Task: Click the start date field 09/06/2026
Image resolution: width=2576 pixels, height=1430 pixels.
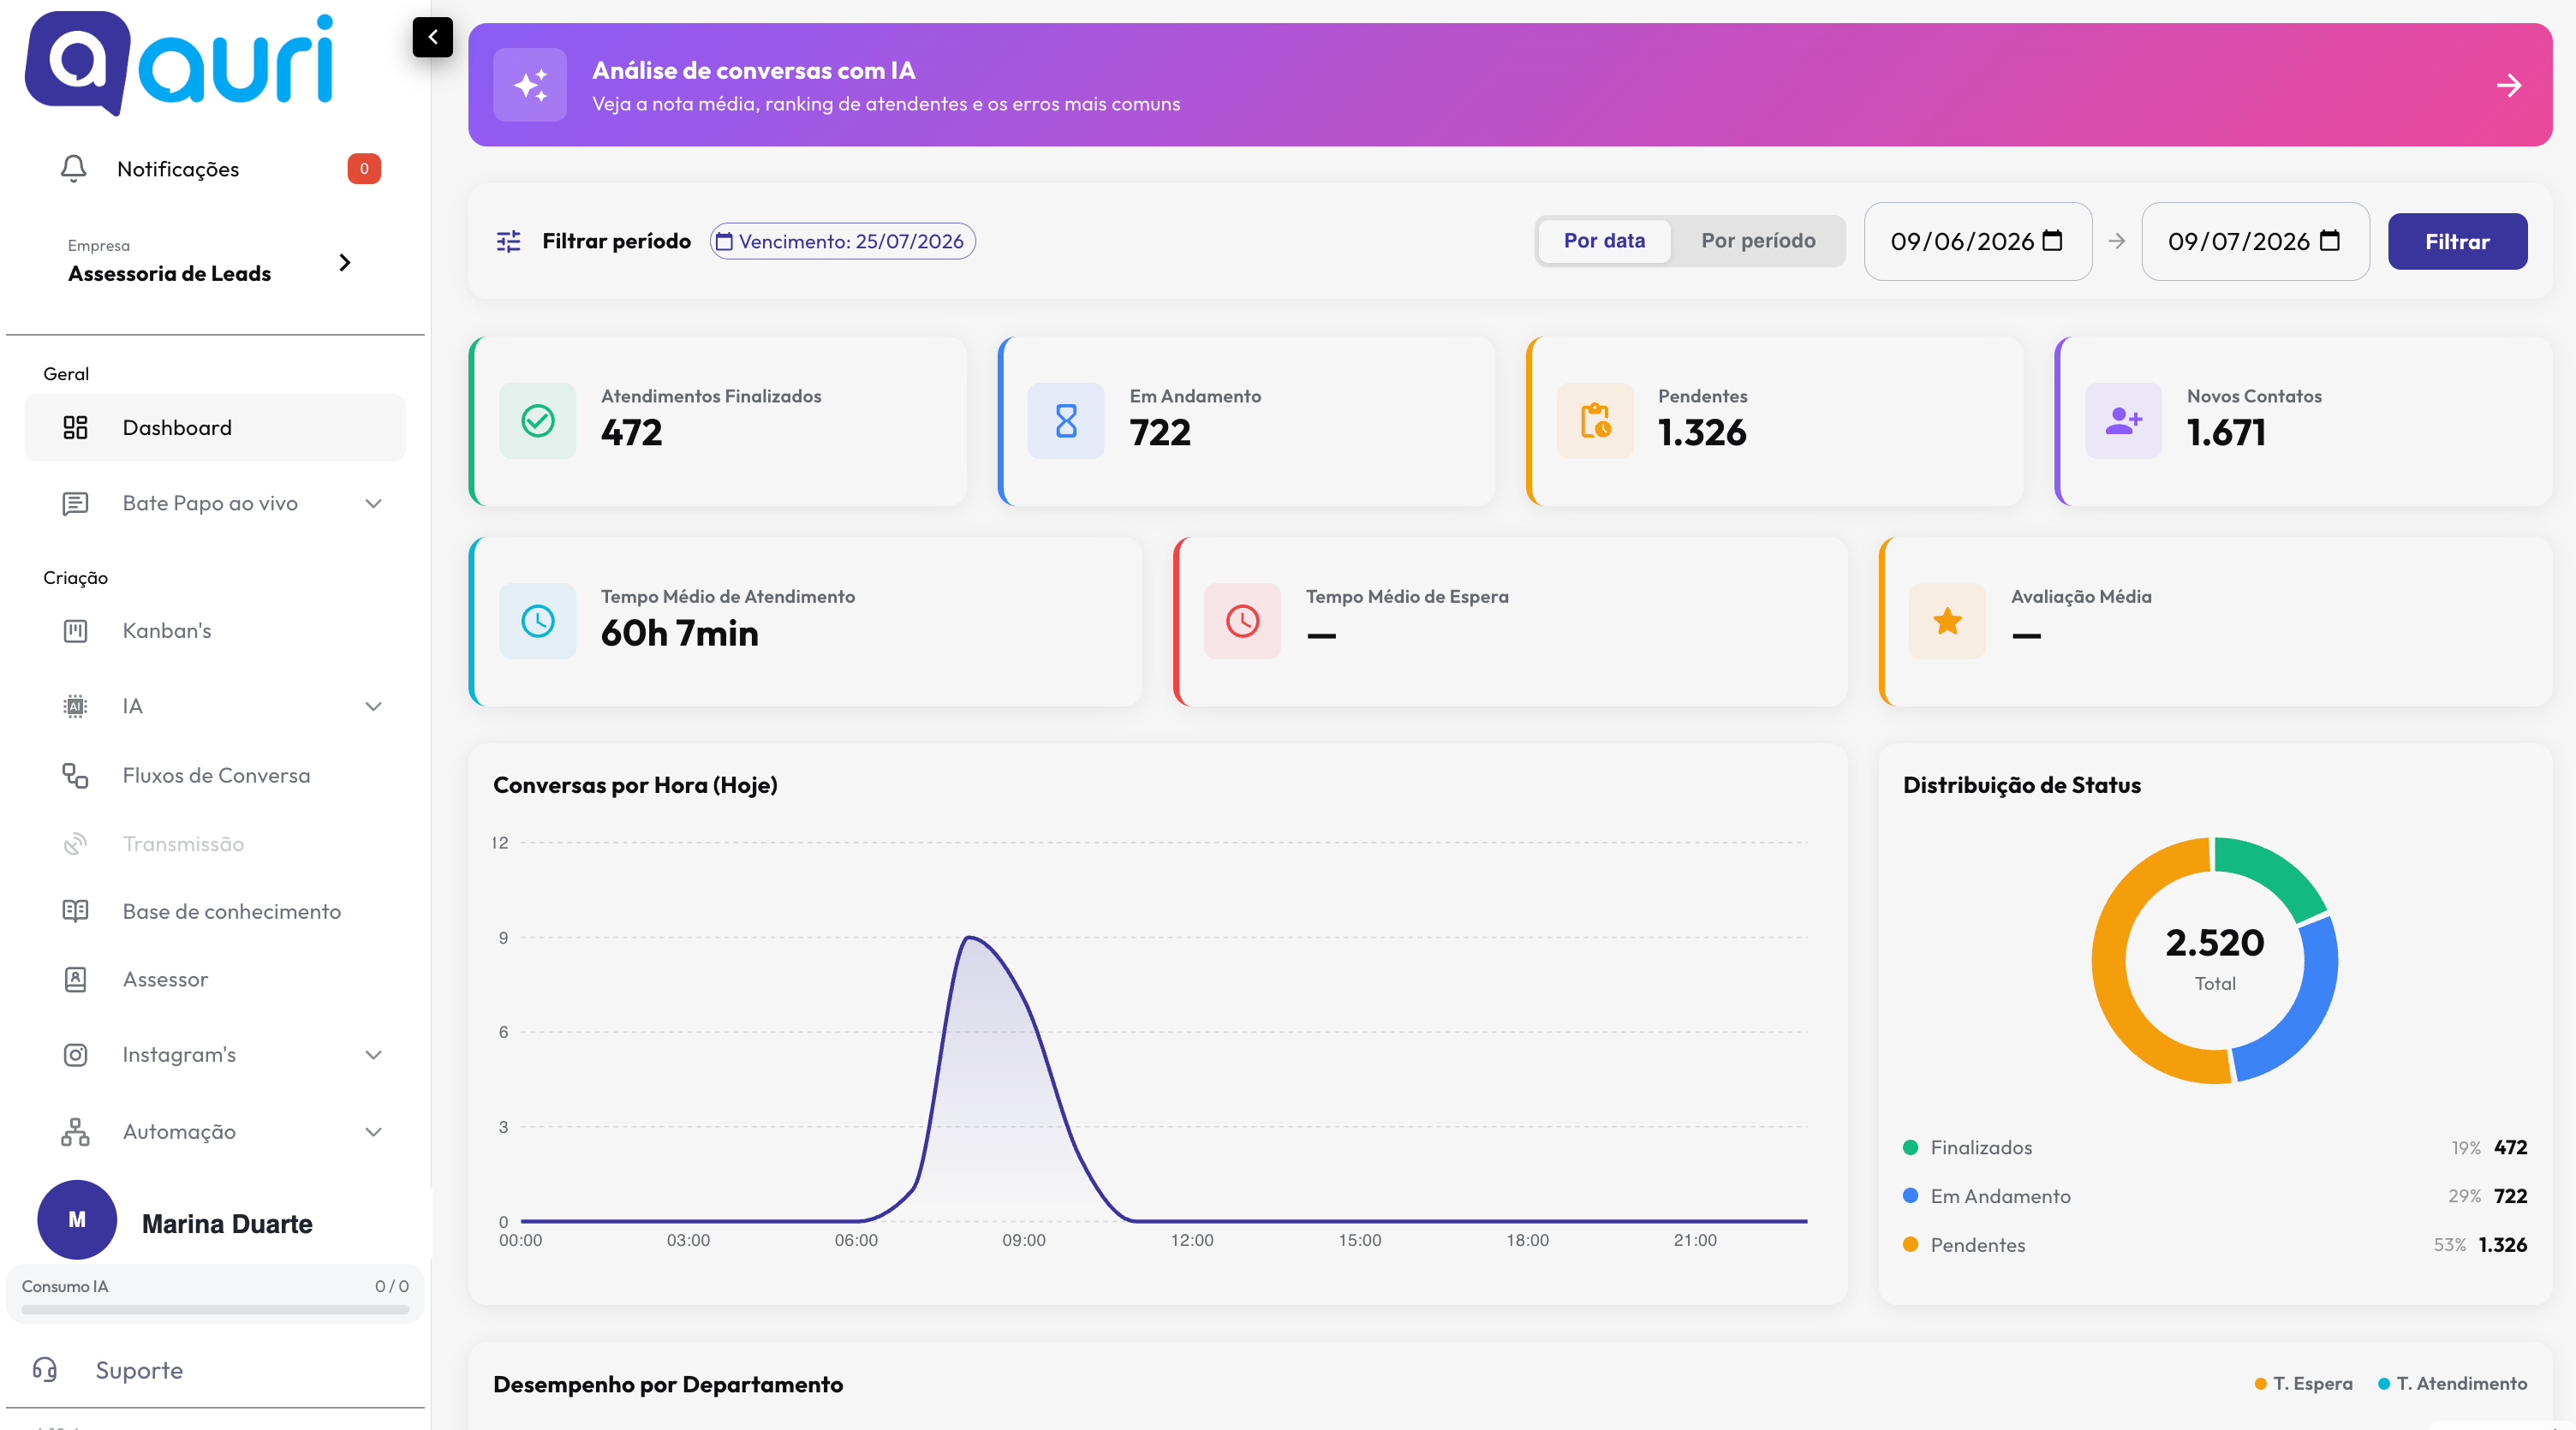Action: 1977,241
